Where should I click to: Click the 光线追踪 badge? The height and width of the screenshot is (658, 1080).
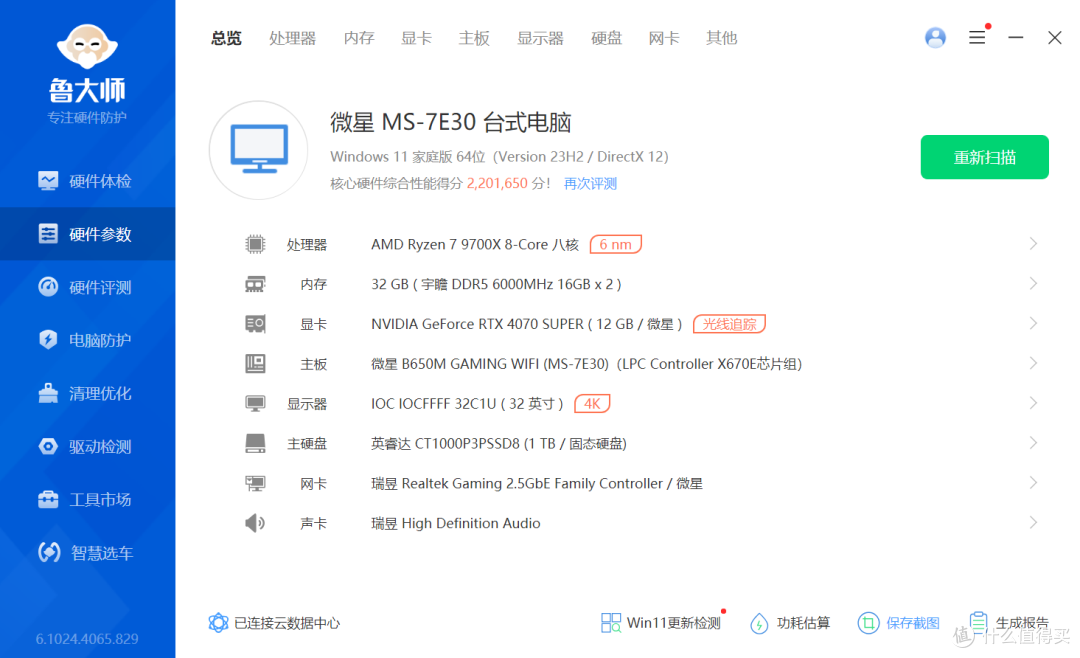[729, 324]
